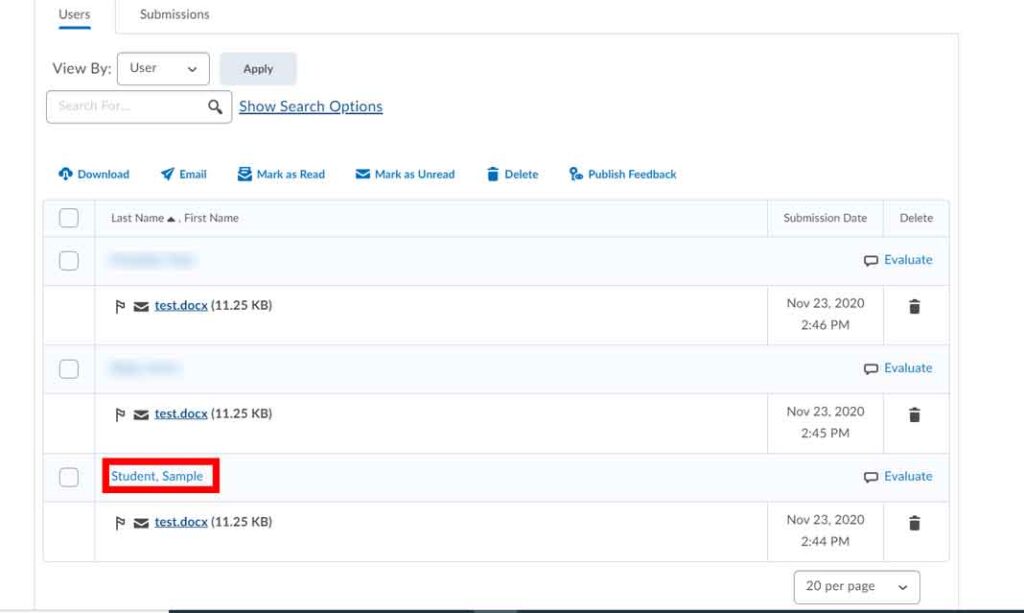This screenshot has width=1024, height=613.
Task: Select the first user row checkbox
Action: [x=69, y=261]
